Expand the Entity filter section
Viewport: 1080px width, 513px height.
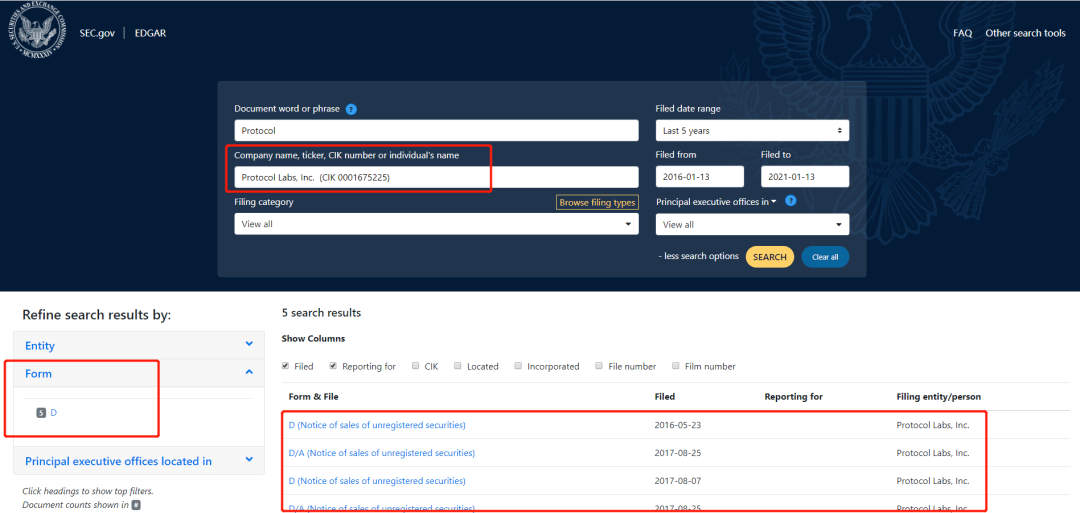(x=138, y=346)
